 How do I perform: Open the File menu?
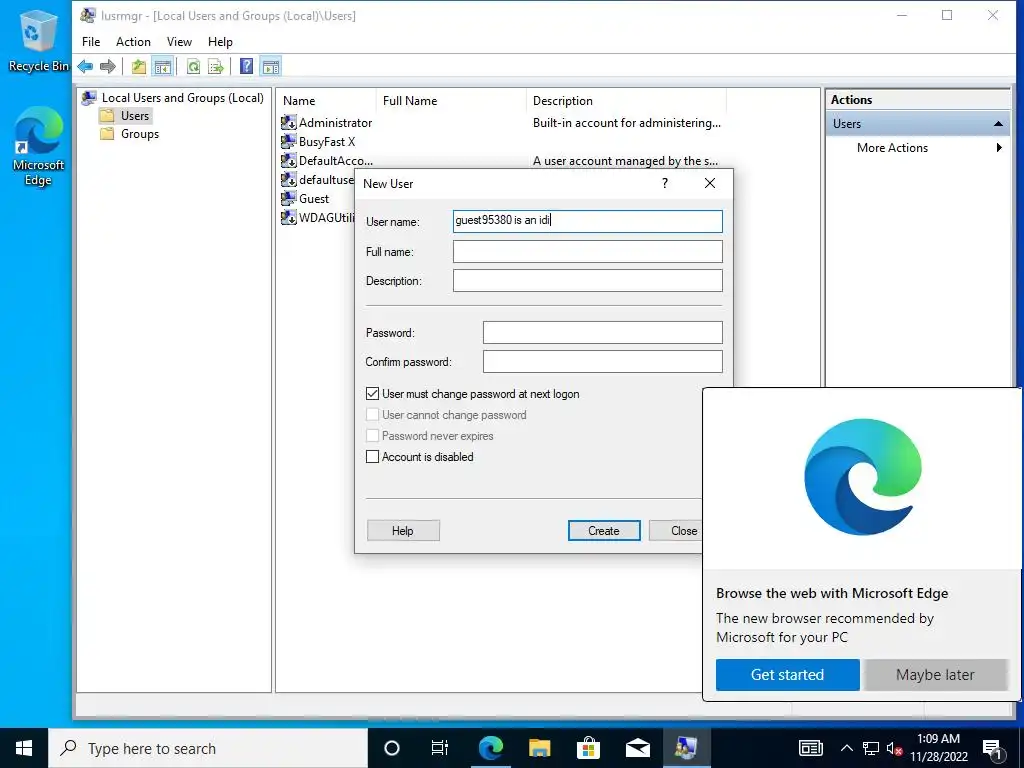[91, 42]
